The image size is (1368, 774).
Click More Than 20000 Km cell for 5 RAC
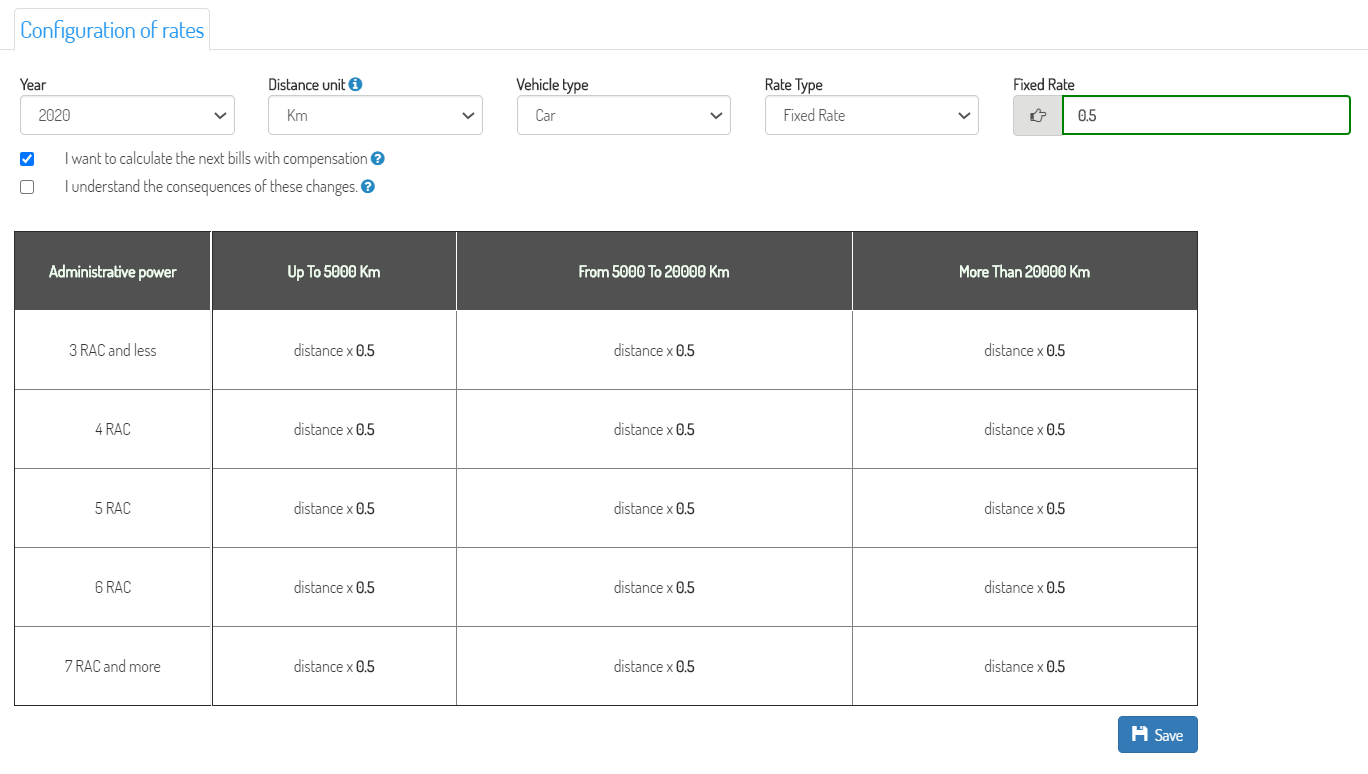(1025, 508)
